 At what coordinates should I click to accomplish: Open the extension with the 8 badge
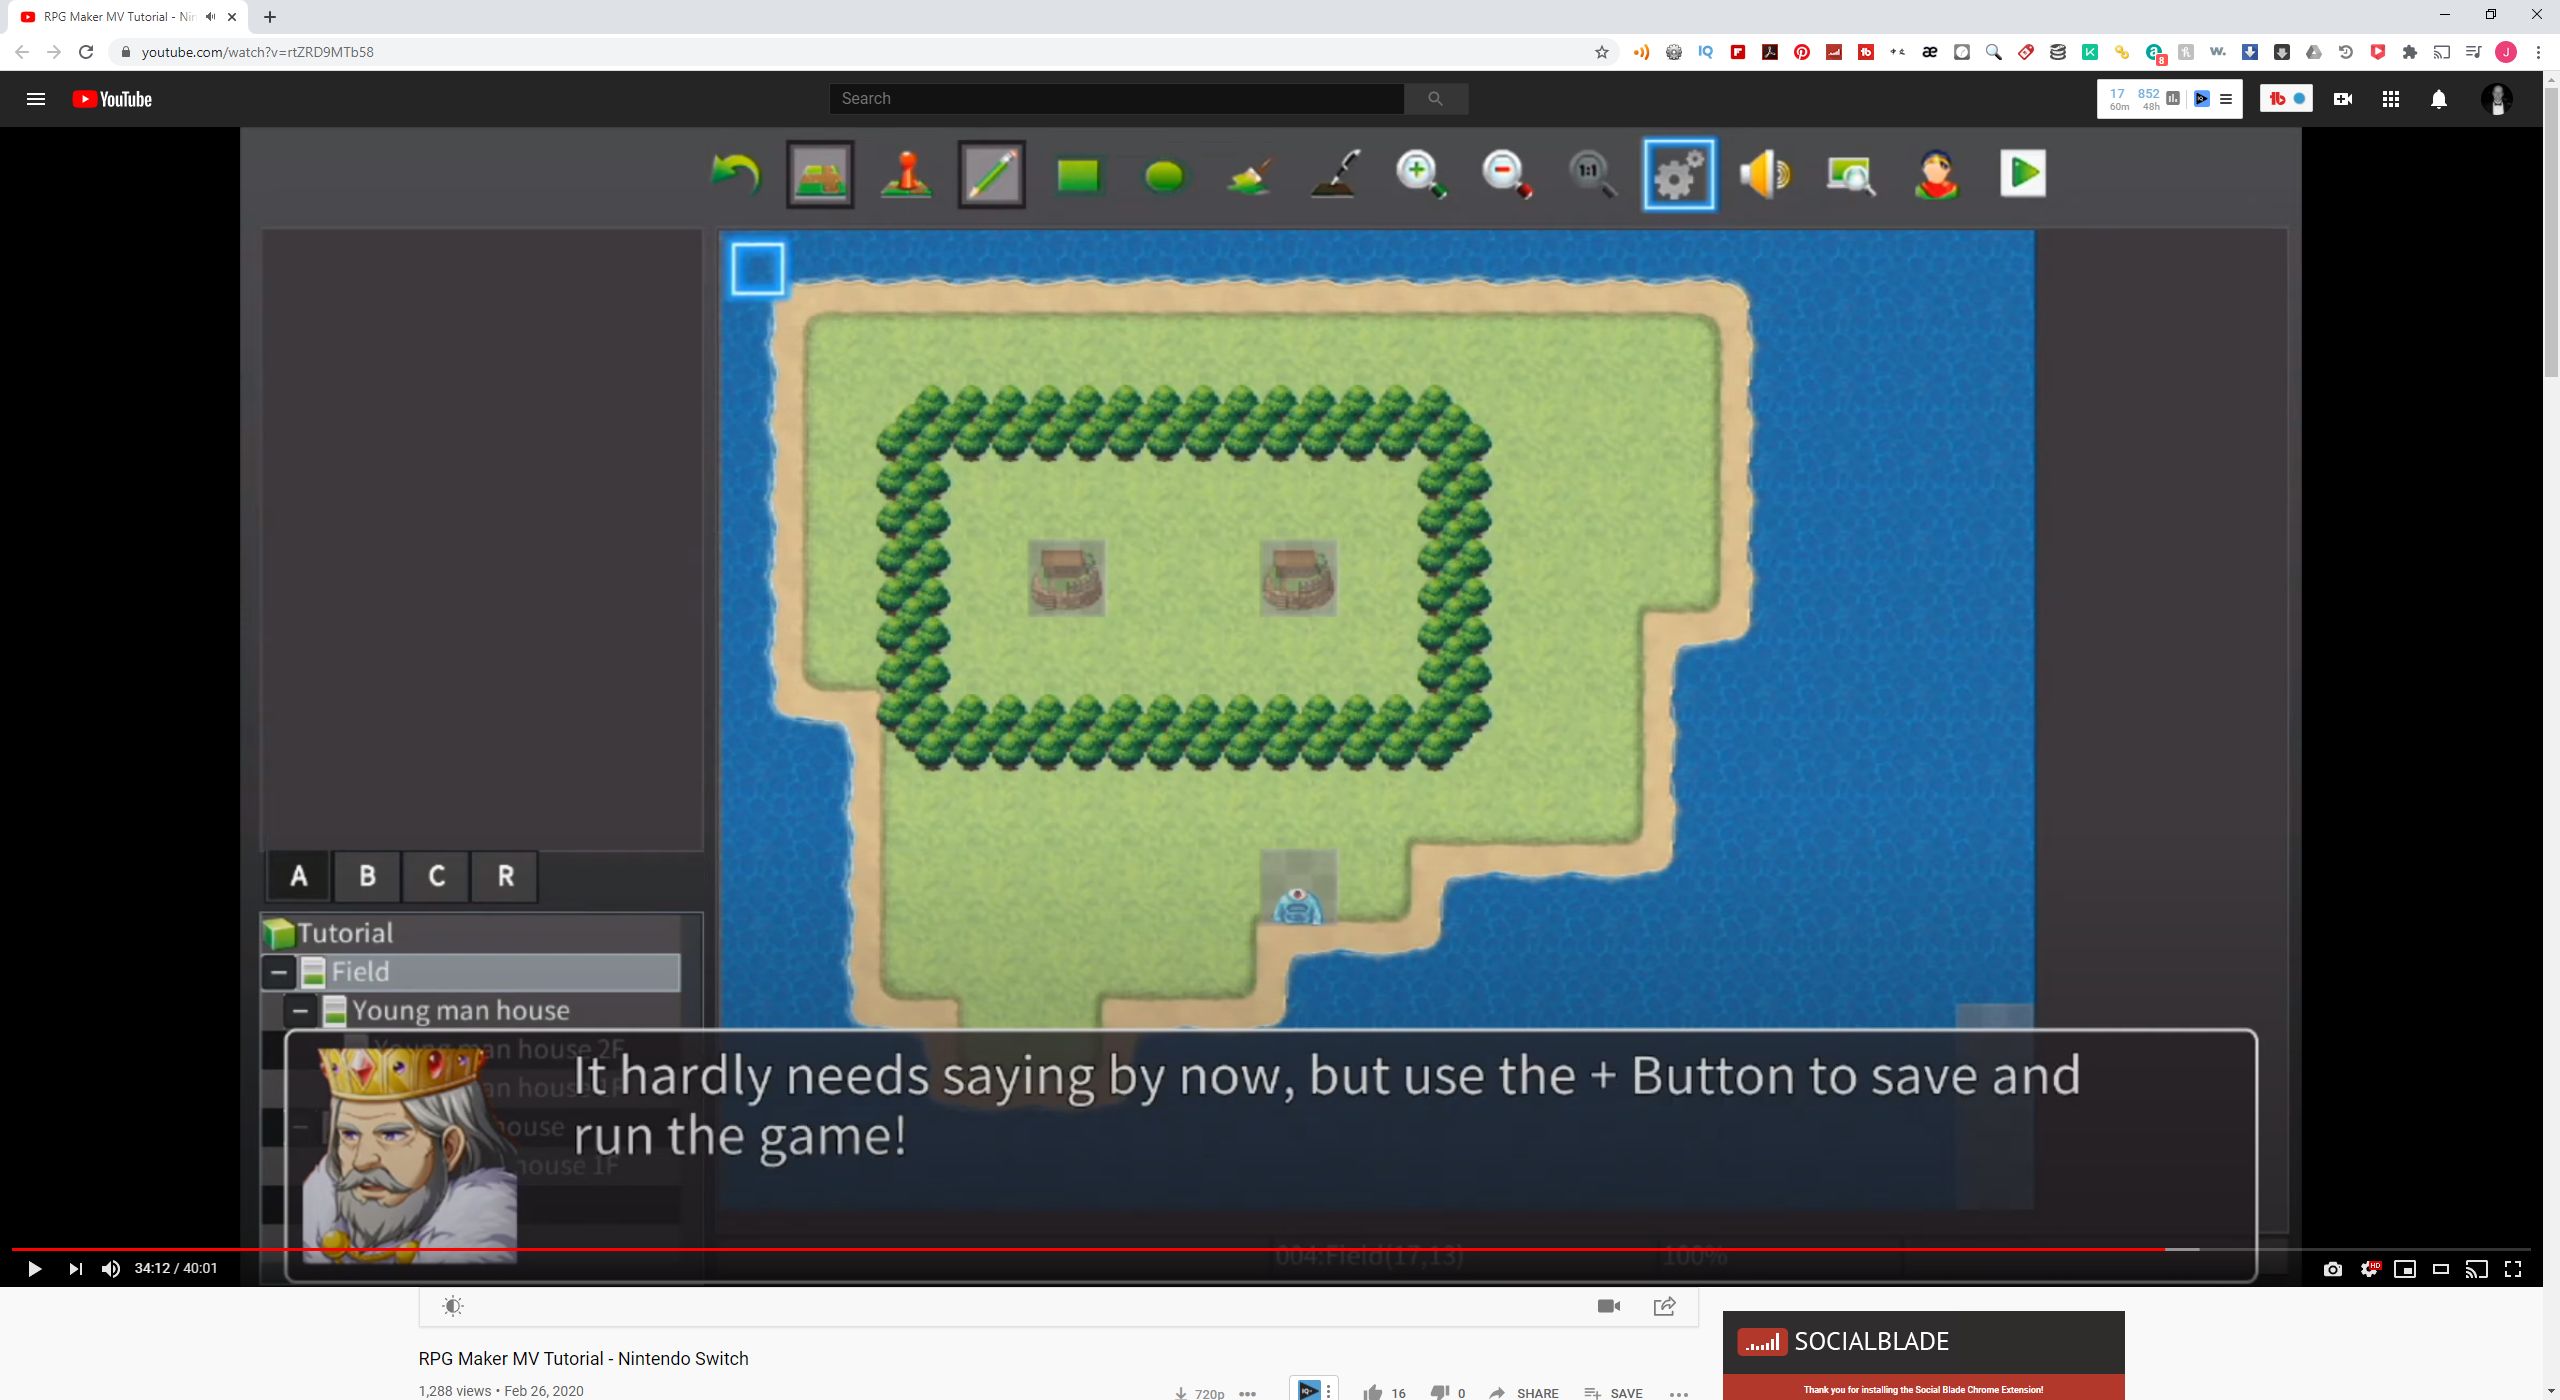tap(2156, 54)
